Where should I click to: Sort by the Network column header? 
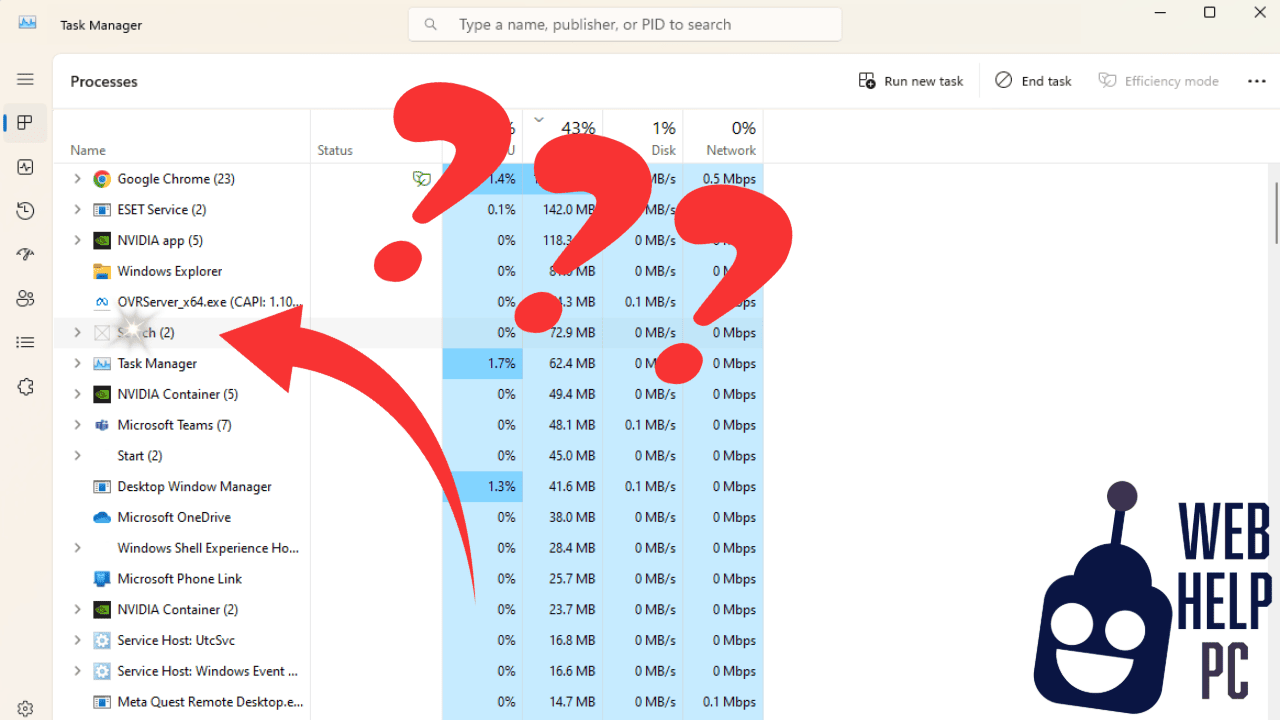723,137
